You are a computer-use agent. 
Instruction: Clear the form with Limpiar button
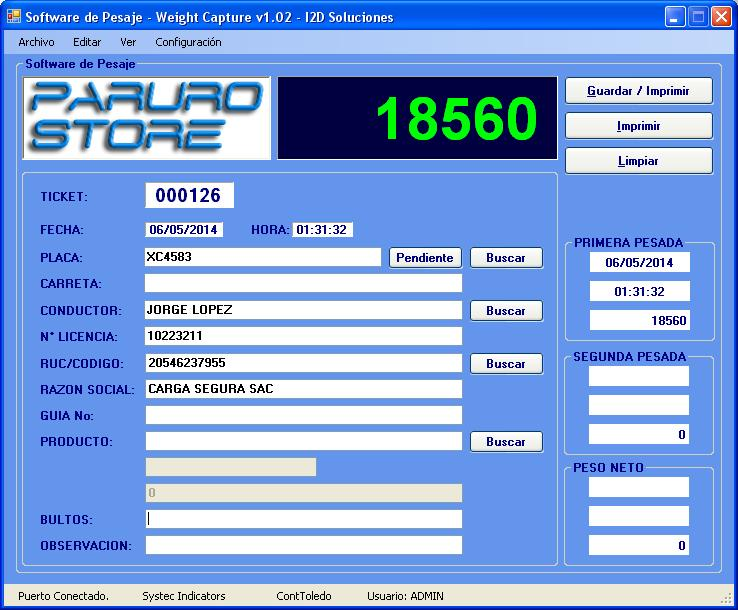coord(638,161)
